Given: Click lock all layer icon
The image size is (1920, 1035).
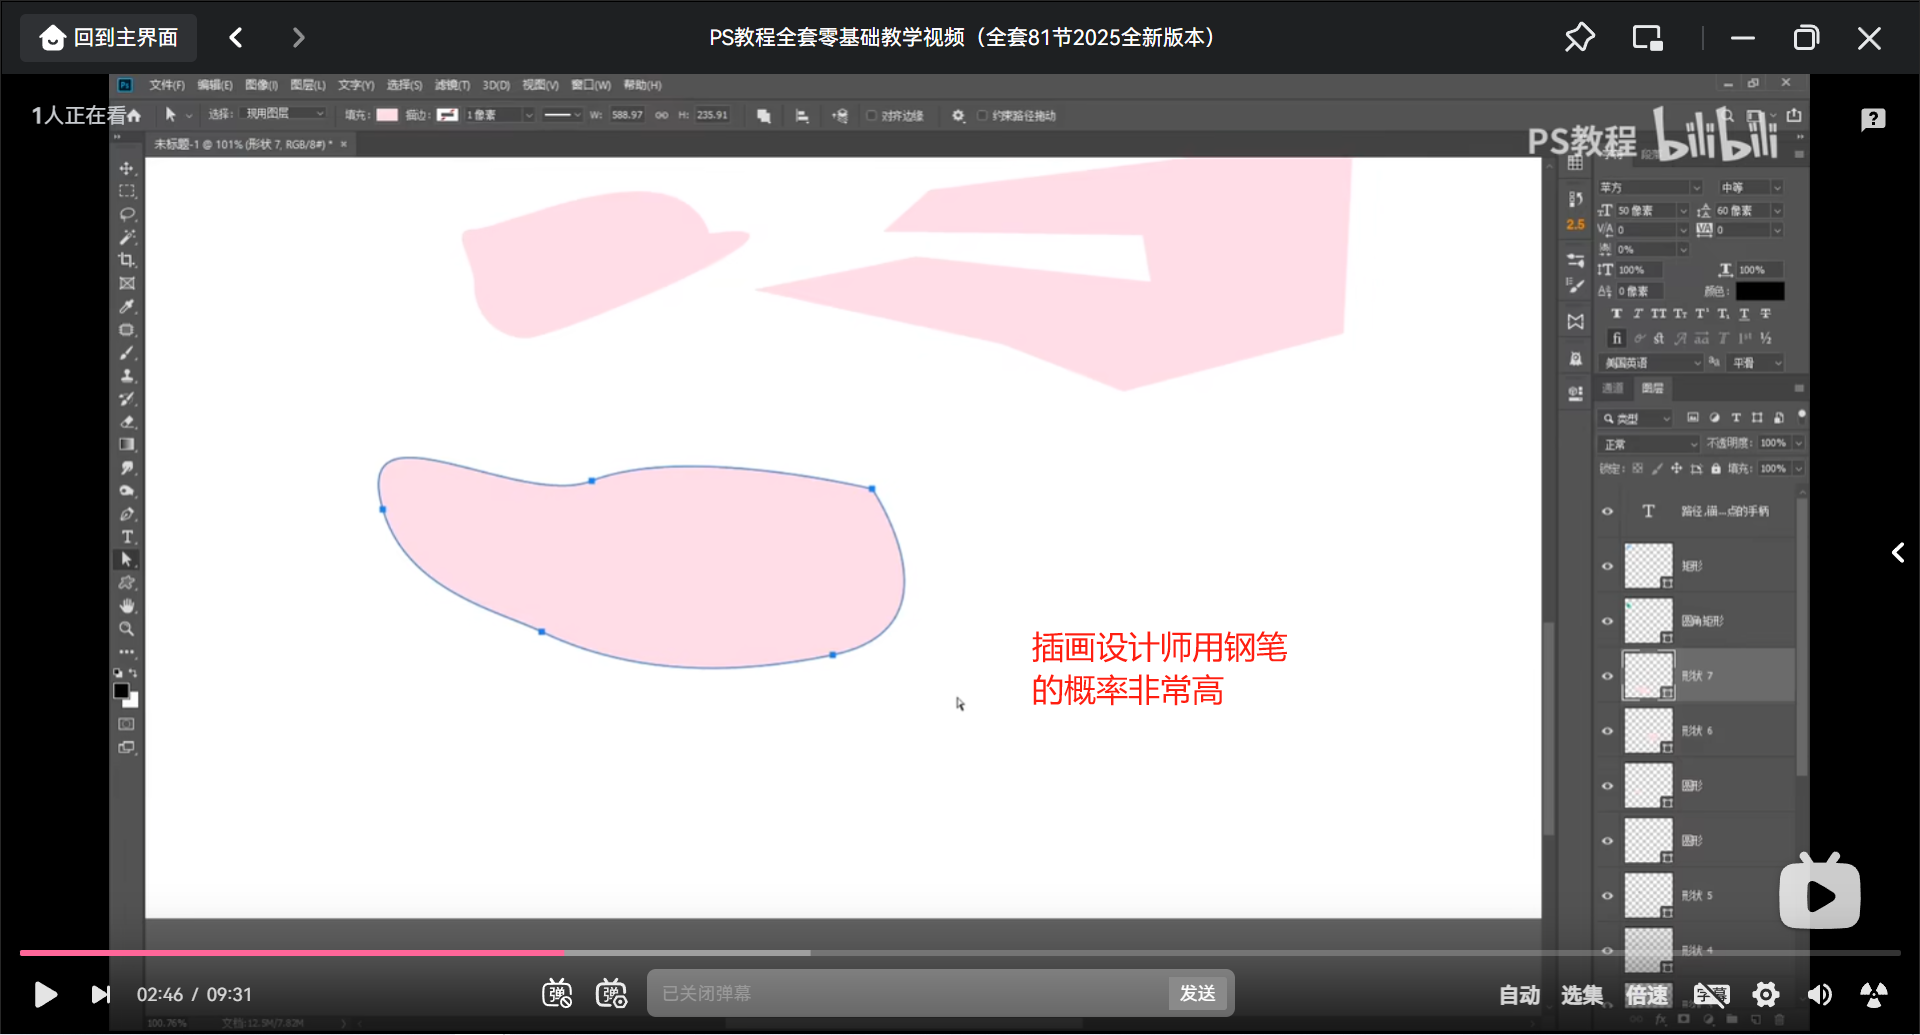Looking at the screenshot, I should pos(1716,468).
